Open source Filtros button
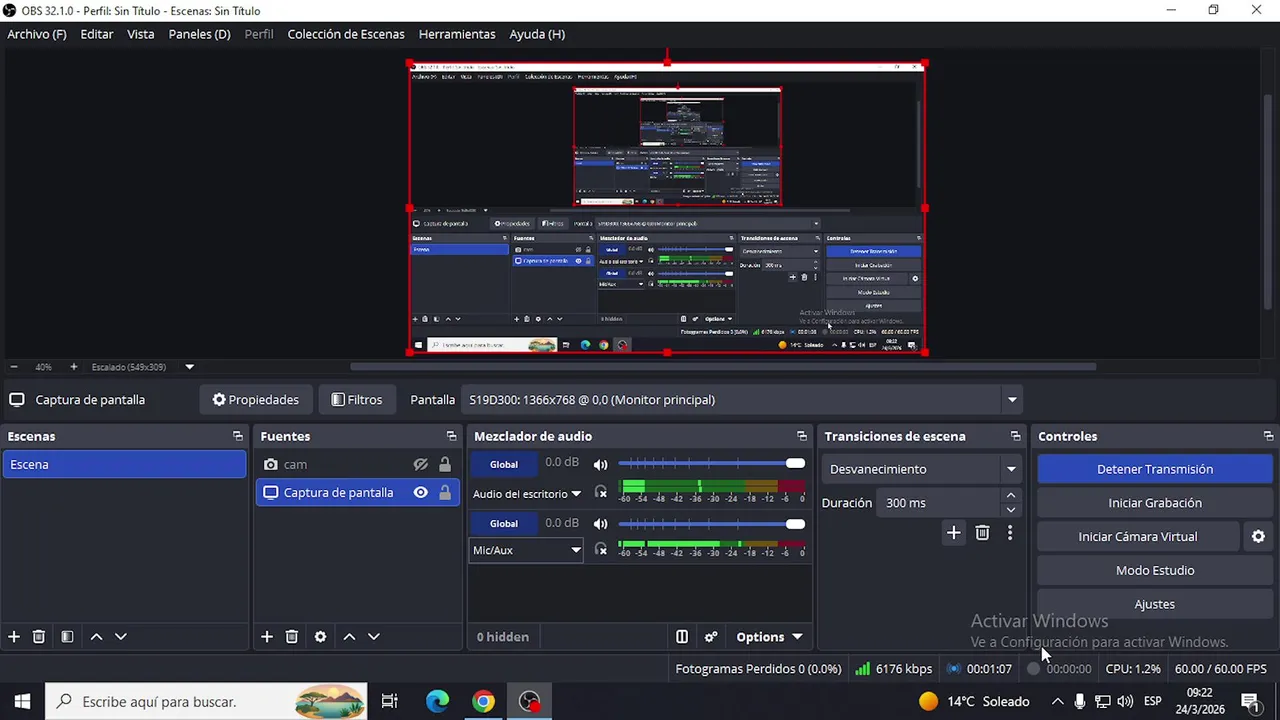Viewport: 1280px width, 720px height. [x=357, y=400]
